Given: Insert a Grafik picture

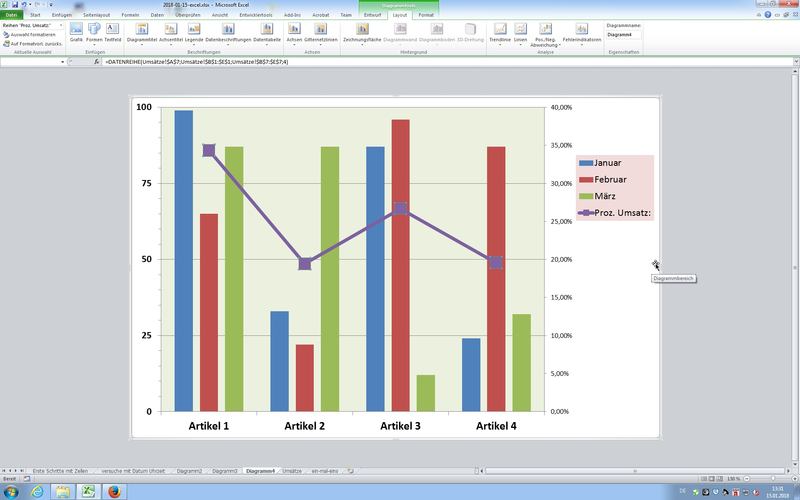Looking at the screenshot, I should coord(76,33).
